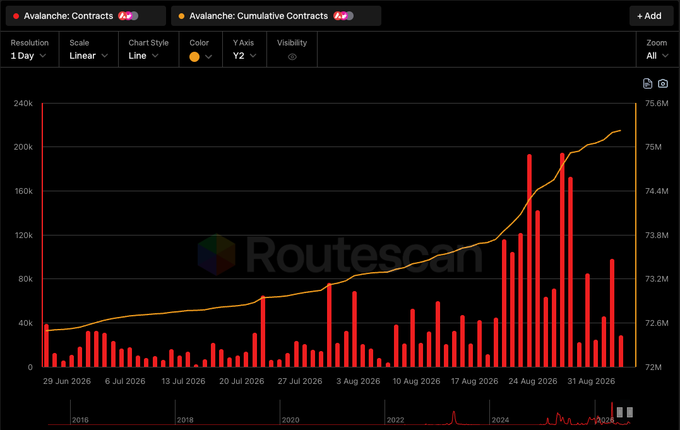This screenshot has width=680, height=430.
Task: Click x-axis label 24 Aug 2026
Action: pyautogui.click(x=533, y=381)
